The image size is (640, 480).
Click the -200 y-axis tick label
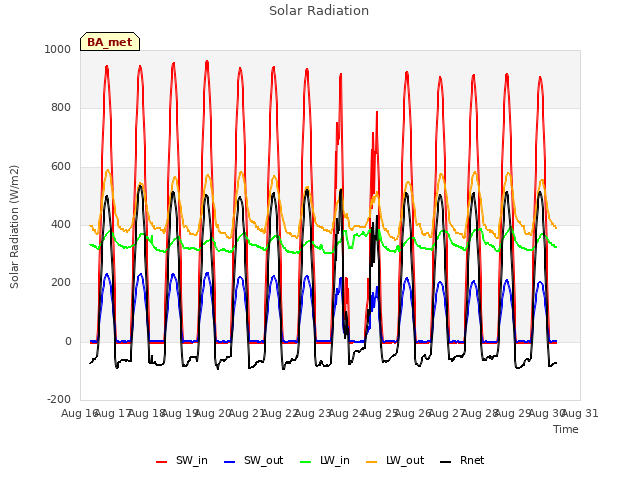click(x=59, y=400)
